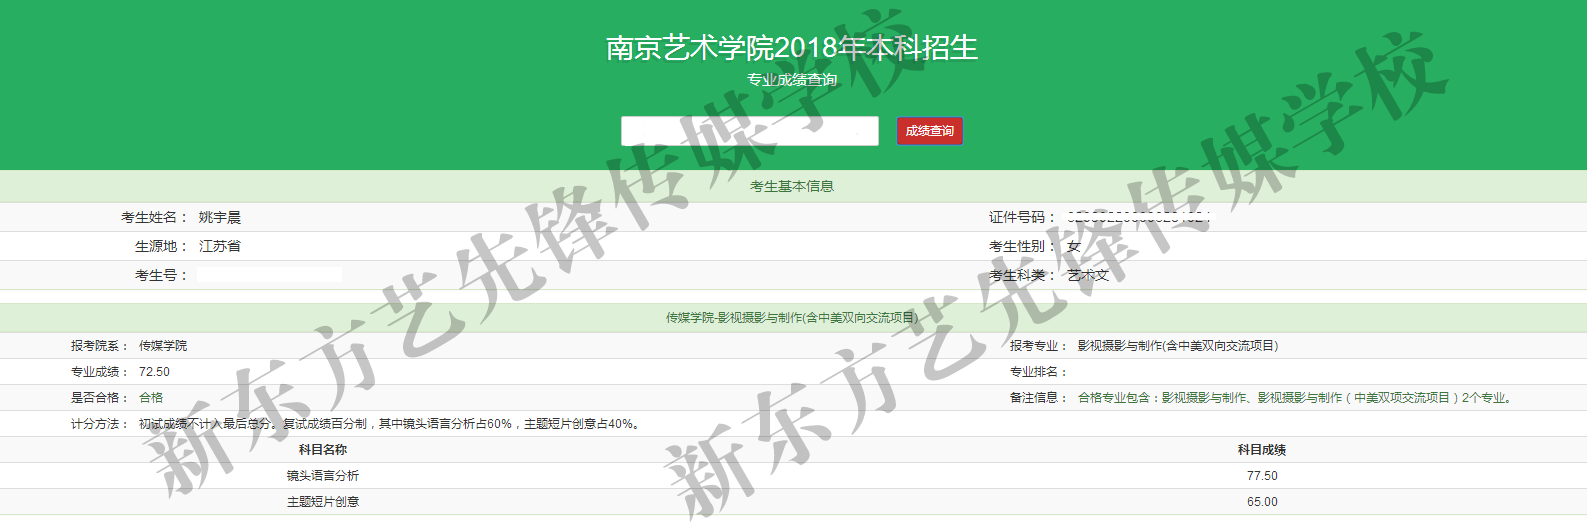Select the score 65.00
This screenshot has height=529, width=1587.
pos(1262,502)
